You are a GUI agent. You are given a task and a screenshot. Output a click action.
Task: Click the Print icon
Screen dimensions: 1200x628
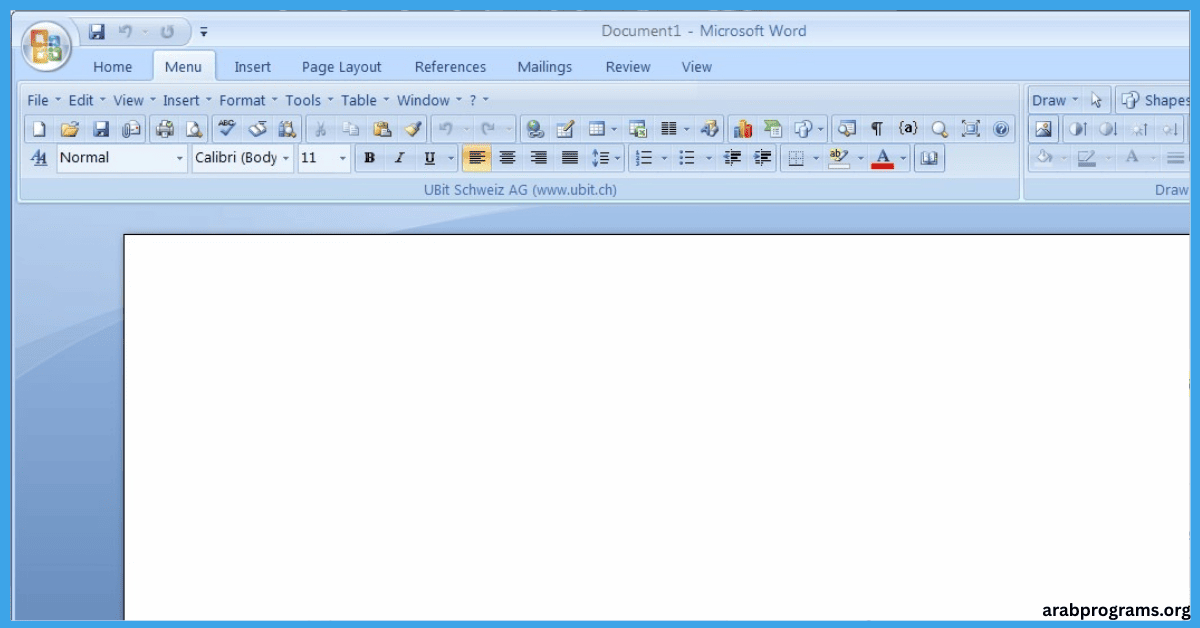(165, 129)
